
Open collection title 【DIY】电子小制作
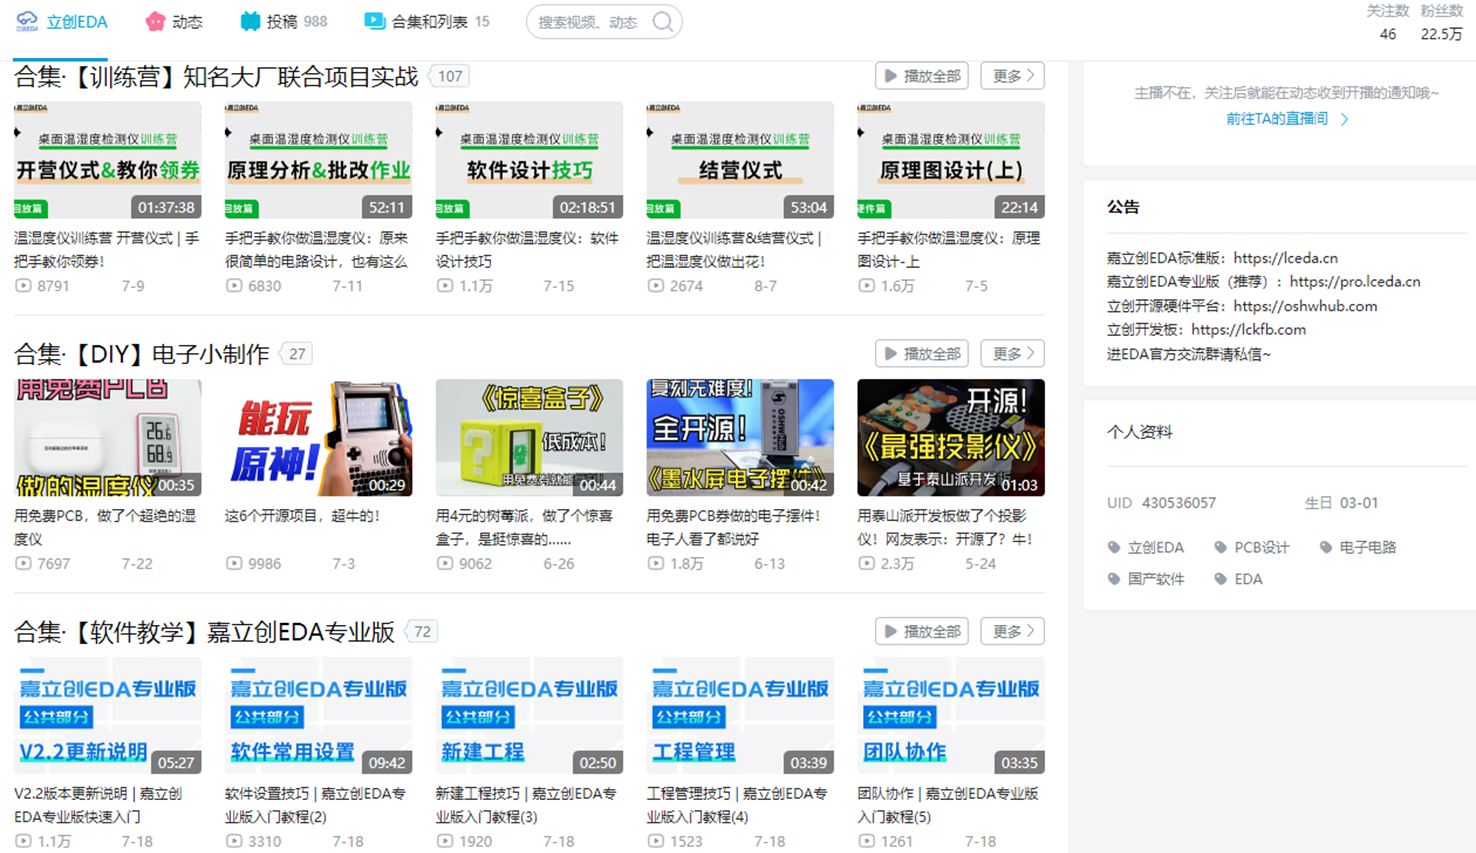pyautogui.click(x=142, y=354)
